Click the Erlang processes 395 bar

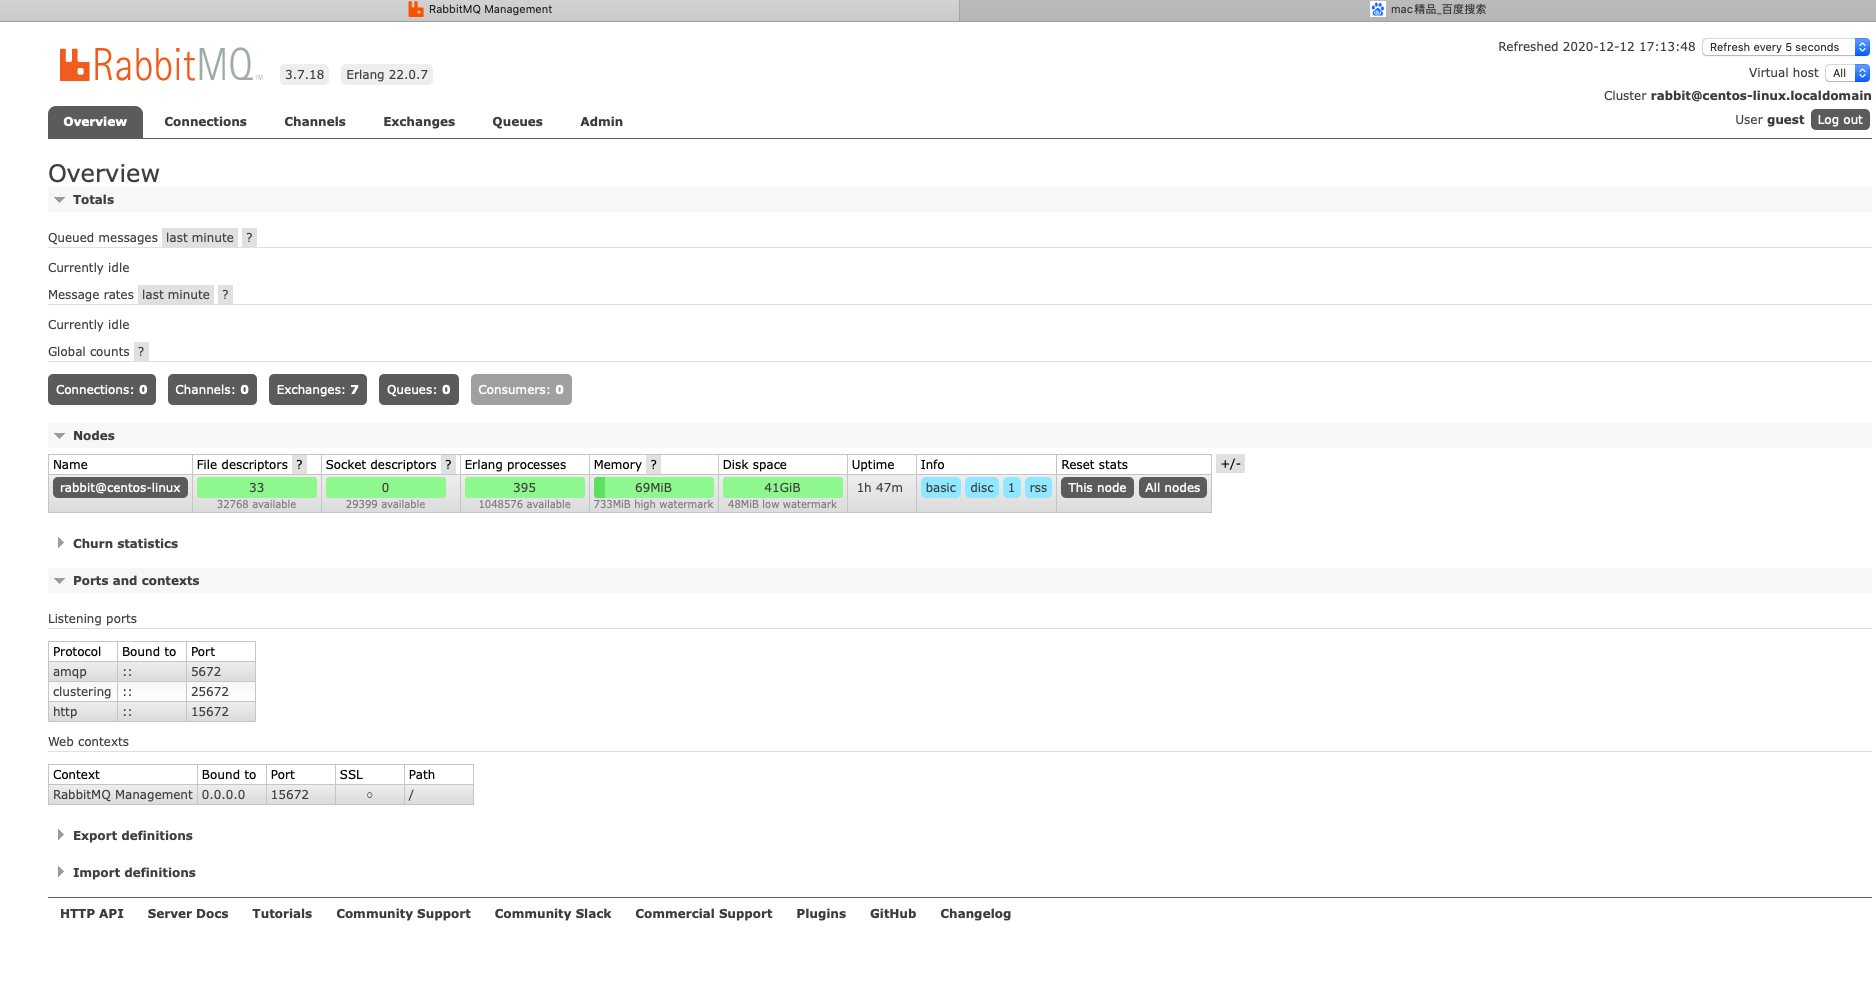[525, 488]
